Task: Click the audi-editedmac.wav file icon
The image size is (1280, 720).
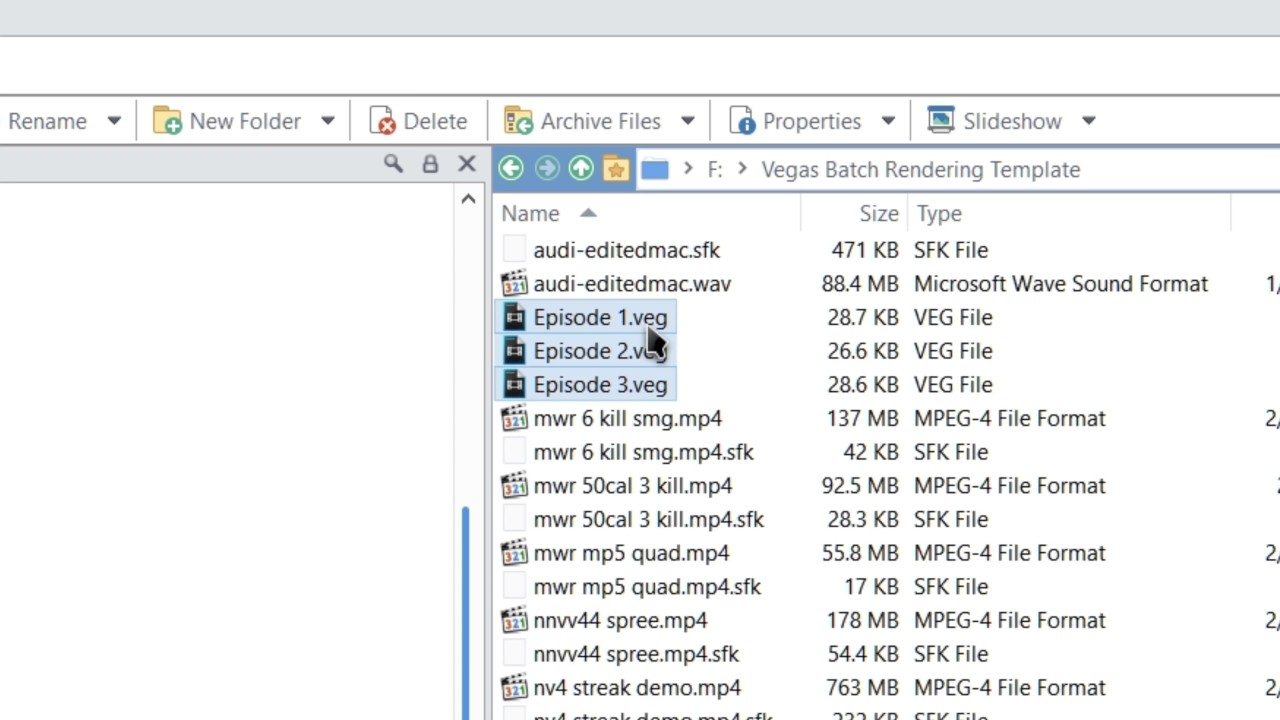Action: point(514,284)
